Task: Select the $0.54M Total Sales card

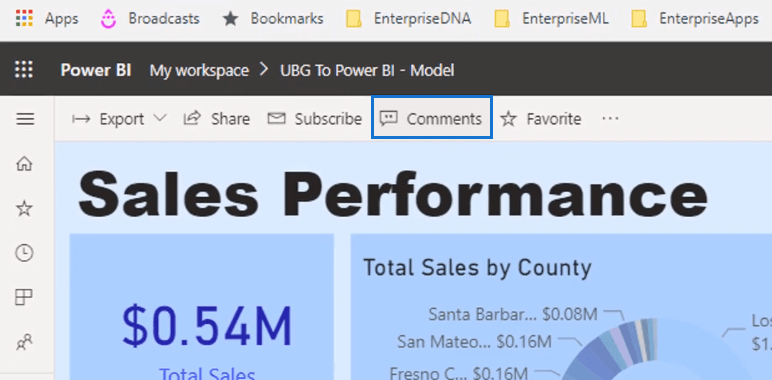Action: pos(202,307)
